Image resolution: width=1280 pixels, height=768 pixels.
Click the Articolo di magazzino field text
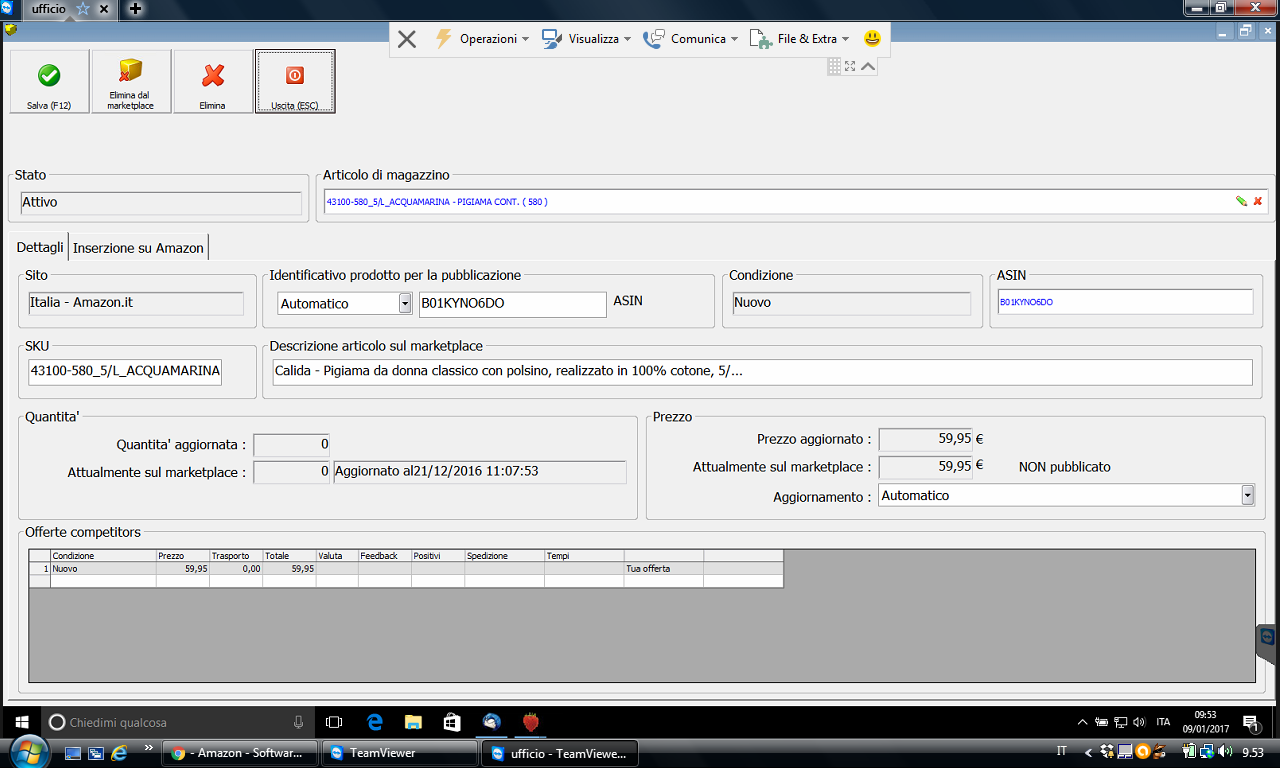click(x=437, y=202)
